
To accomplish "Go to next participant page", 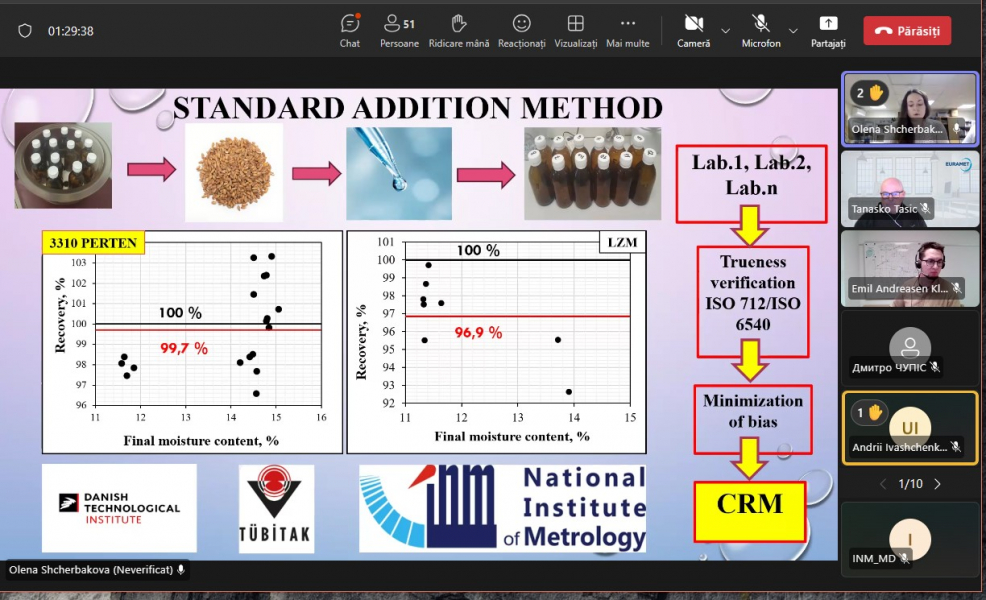I will coord(937,484).
